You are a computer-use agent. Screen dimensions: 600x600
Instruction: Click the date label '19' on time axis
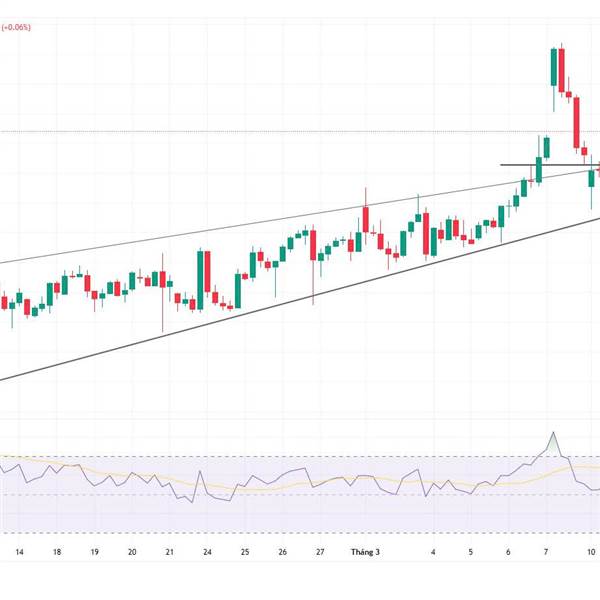[x=95, y=552]
